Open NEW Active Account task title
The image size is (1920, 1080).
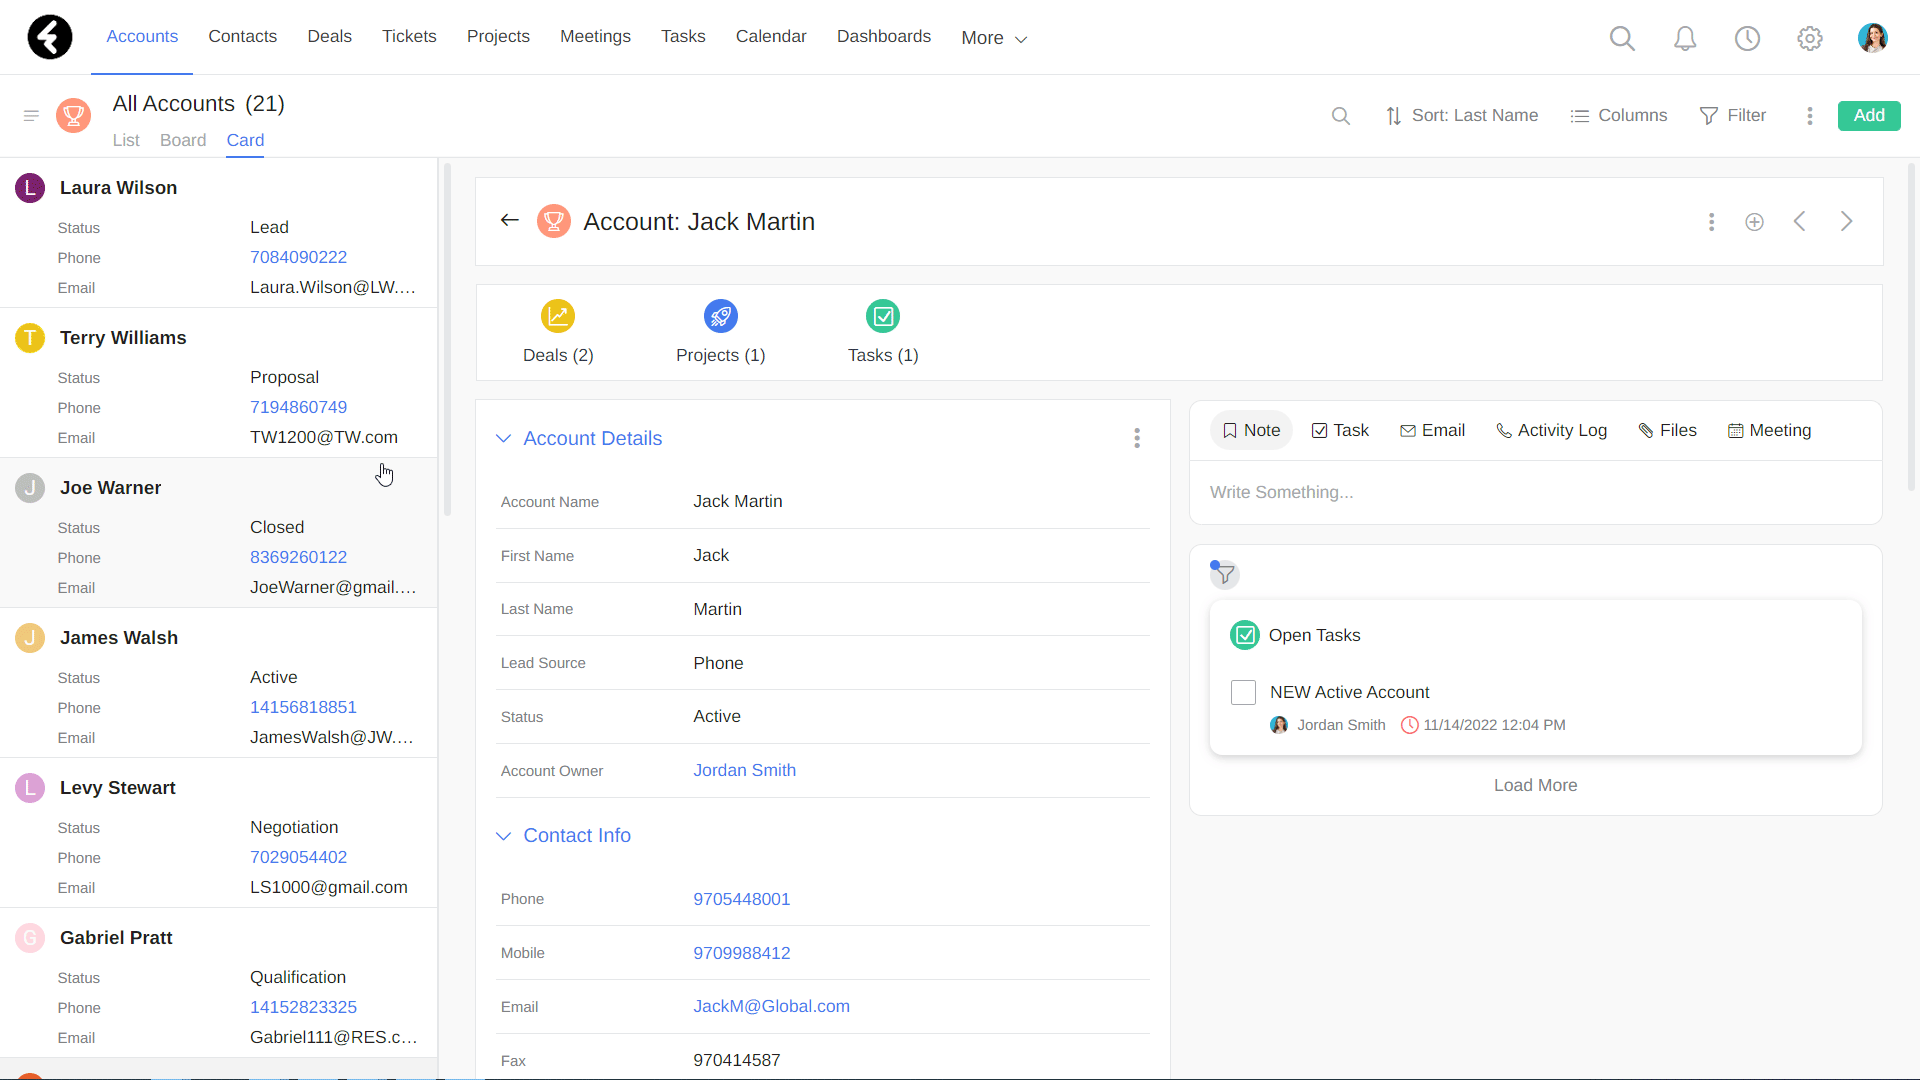pyautogui.click(x=1350, y=693)
